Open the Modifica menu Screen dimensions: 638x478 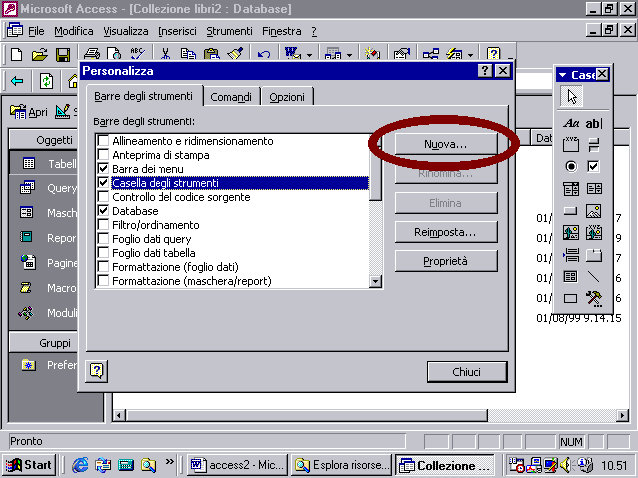click(74, 31)
